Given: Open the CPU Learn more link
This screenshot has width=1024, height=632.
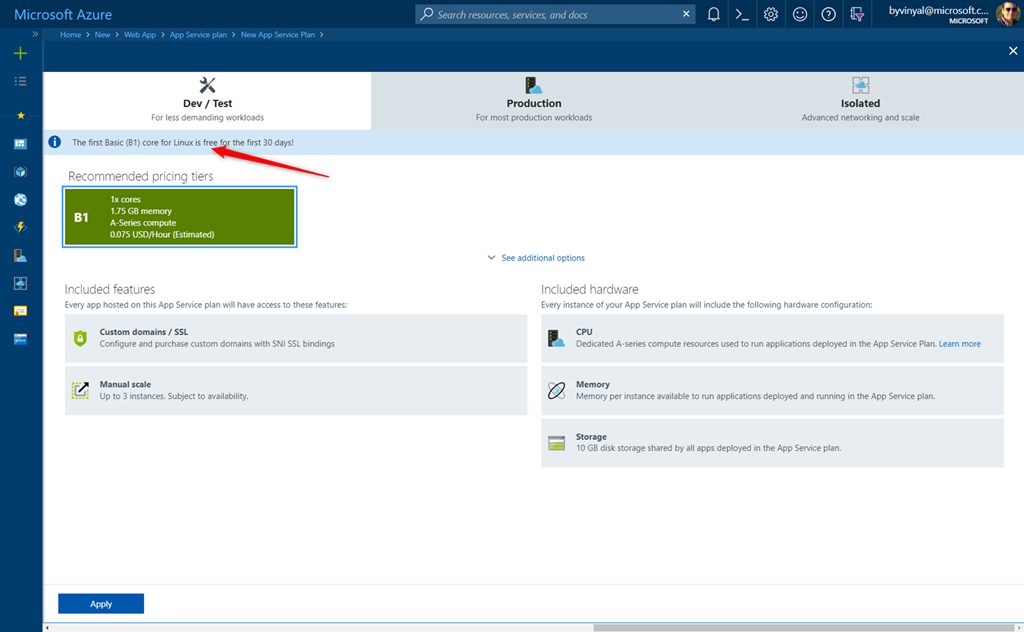Looking at the screenshot, I should point(959,344).
